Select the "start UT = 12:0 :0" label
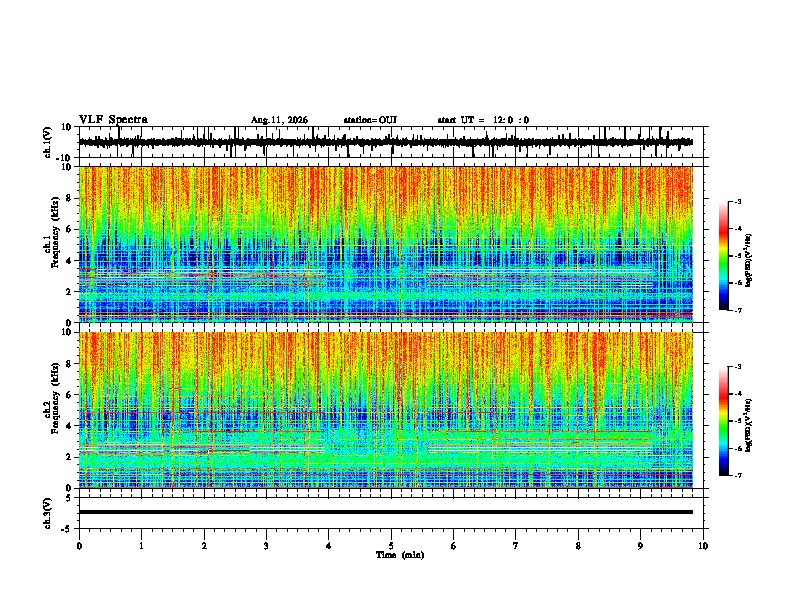The image size is (792, 612). tap(483, 120)
